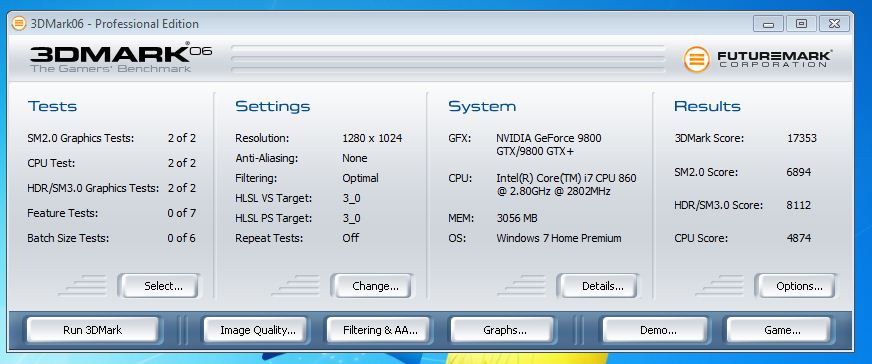Click the MEM value 3056 MB
Screen dimensions: 872x364
pyautogui.click(x=517, y=218)
